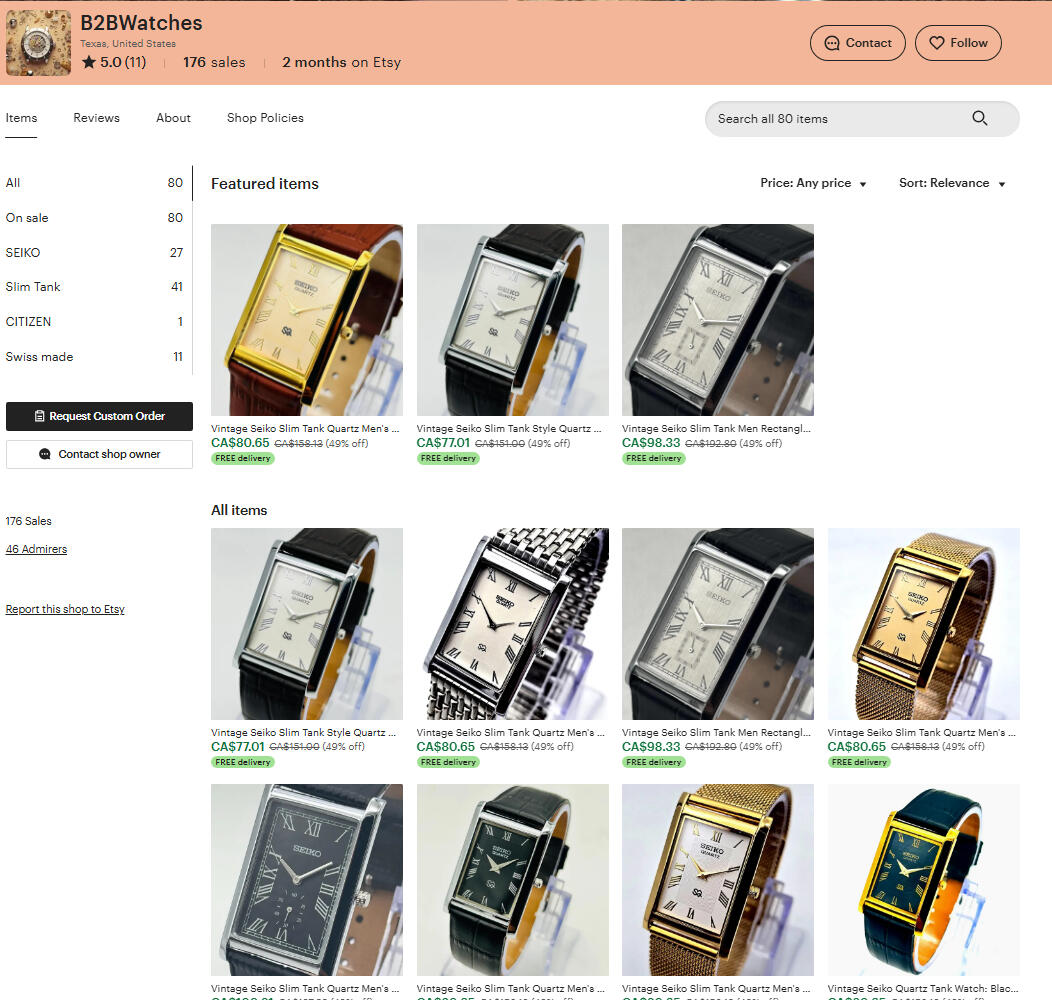The width and height of the screenshot is (1052, 1000).
Task: Click the B2BWatches shop logo image
Action: 38,43
